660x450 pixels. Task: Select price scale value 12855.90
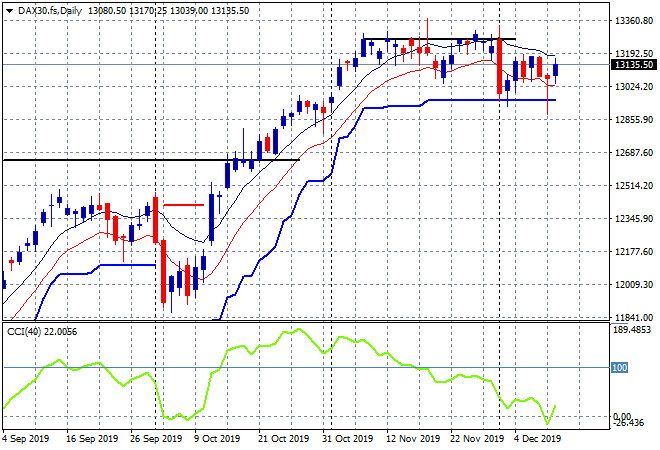point(634,120)
